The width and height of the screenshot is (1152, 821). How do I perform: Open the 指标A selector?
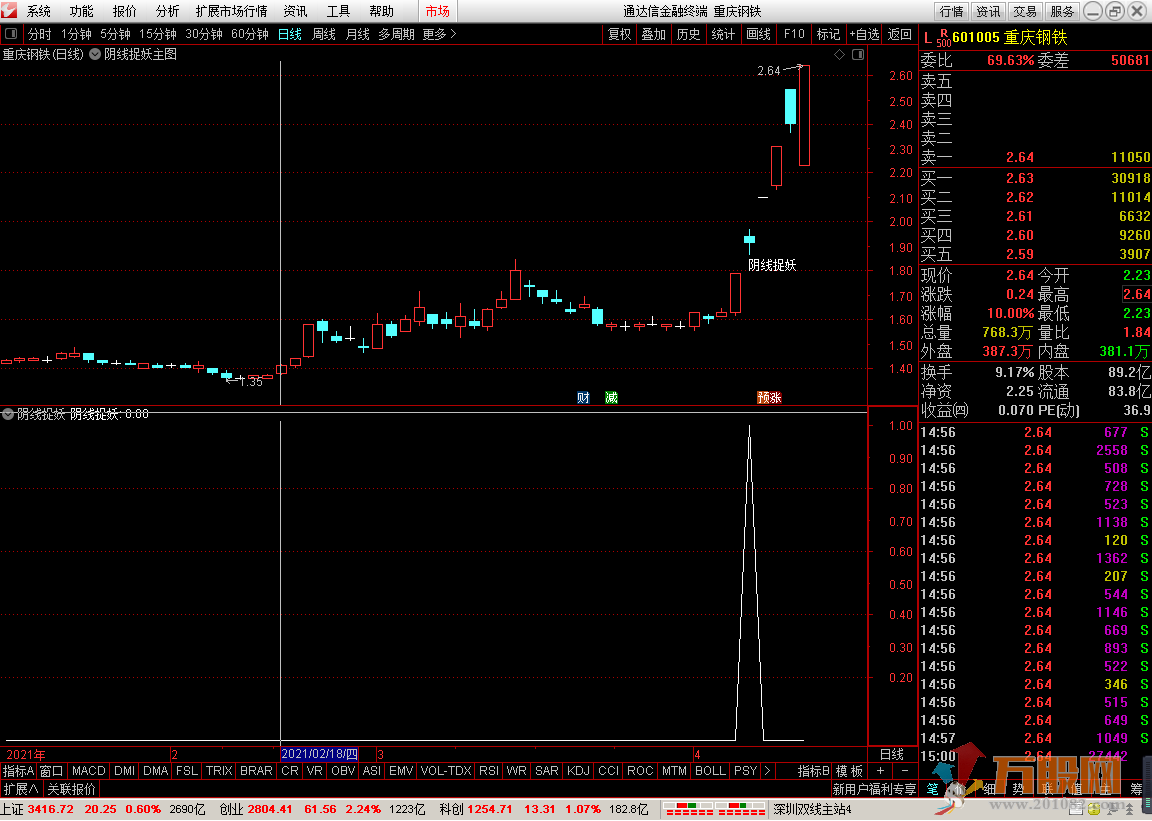(18, 770)
